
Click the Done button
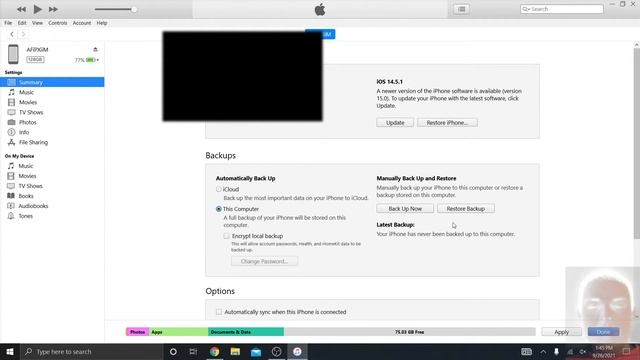point(603,332)
